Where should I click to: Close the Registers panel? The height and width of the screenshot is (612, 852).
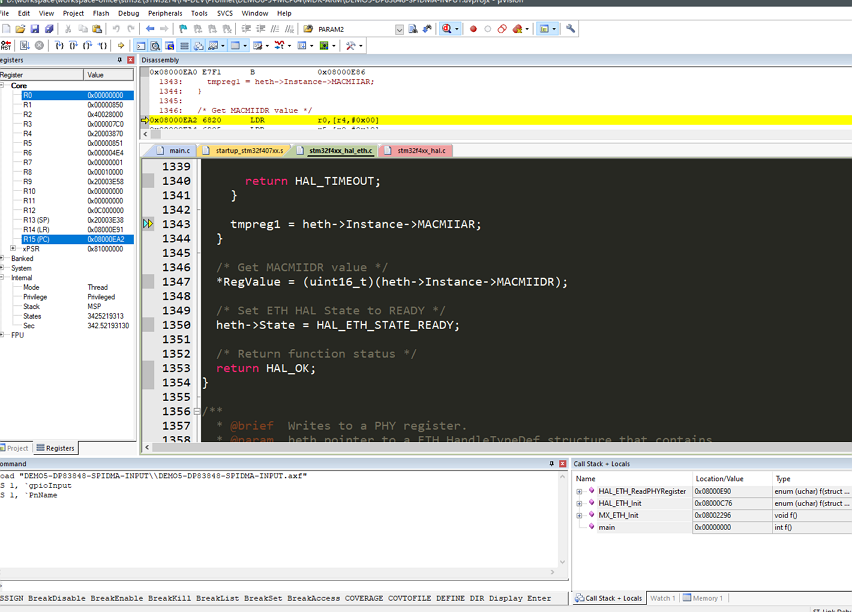point(130,60)
